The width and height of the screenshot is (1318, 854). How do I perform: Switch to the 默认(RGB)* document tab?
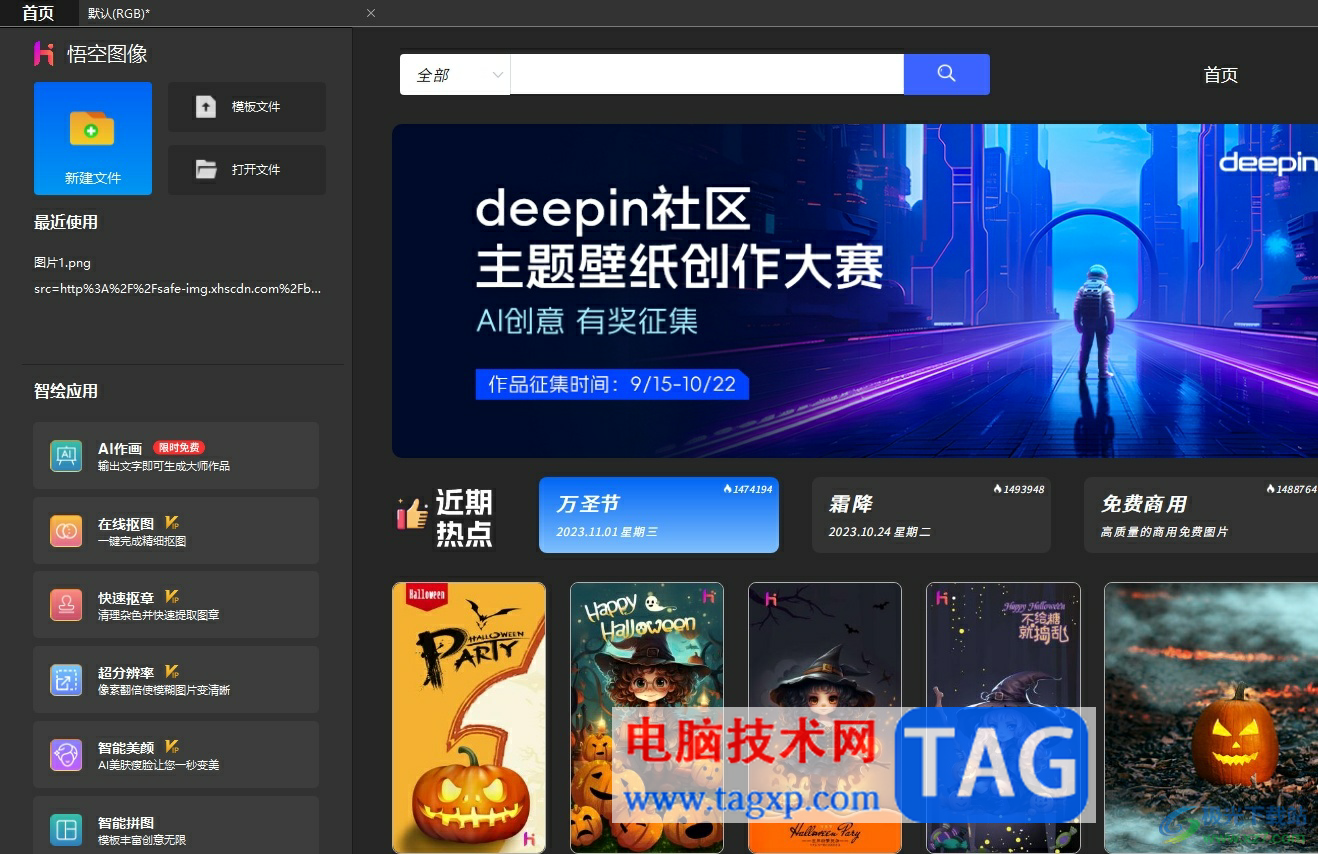coord(119,13)
